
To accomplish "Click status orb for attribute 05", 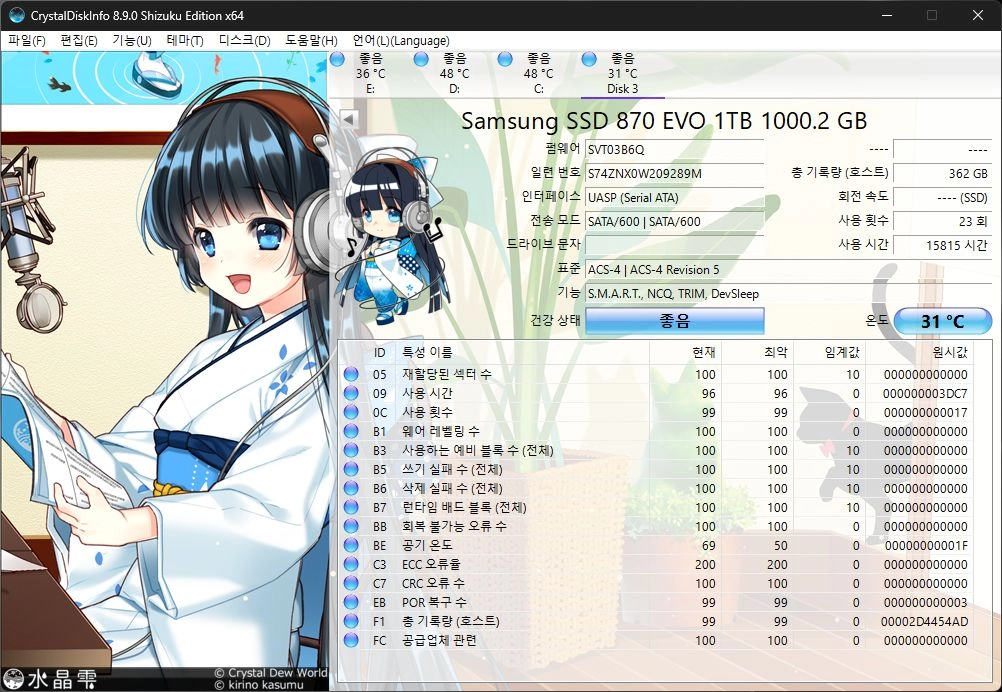I will tap(351, 374).
